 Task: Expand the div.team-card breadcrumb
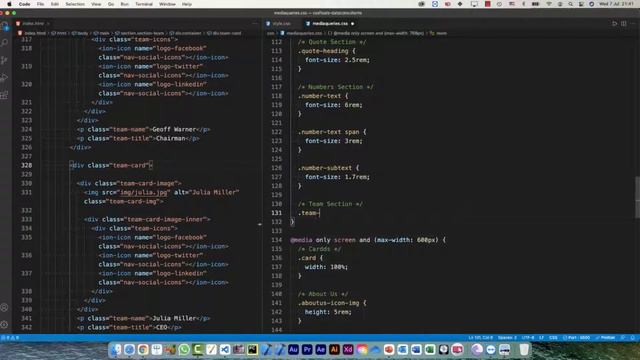click(x=224, y=33)
